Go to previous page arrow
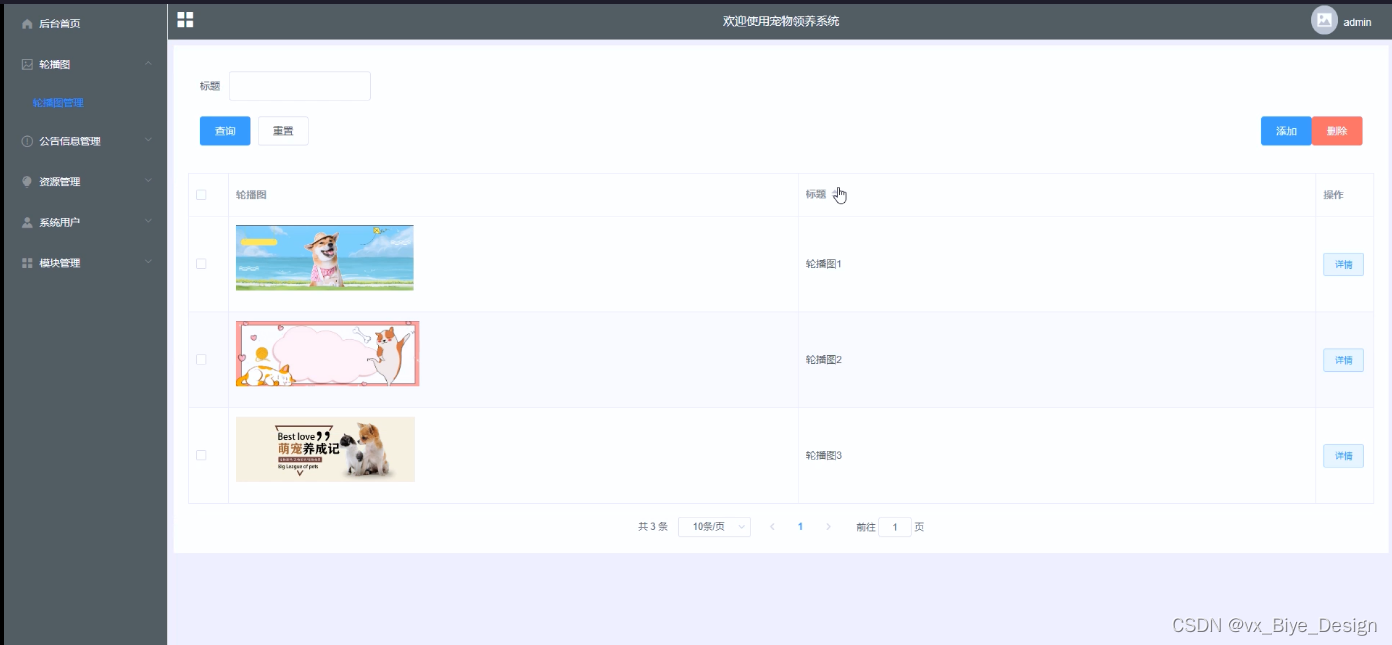This screenshot has height=645, width=1392. [x=772, y=527]
